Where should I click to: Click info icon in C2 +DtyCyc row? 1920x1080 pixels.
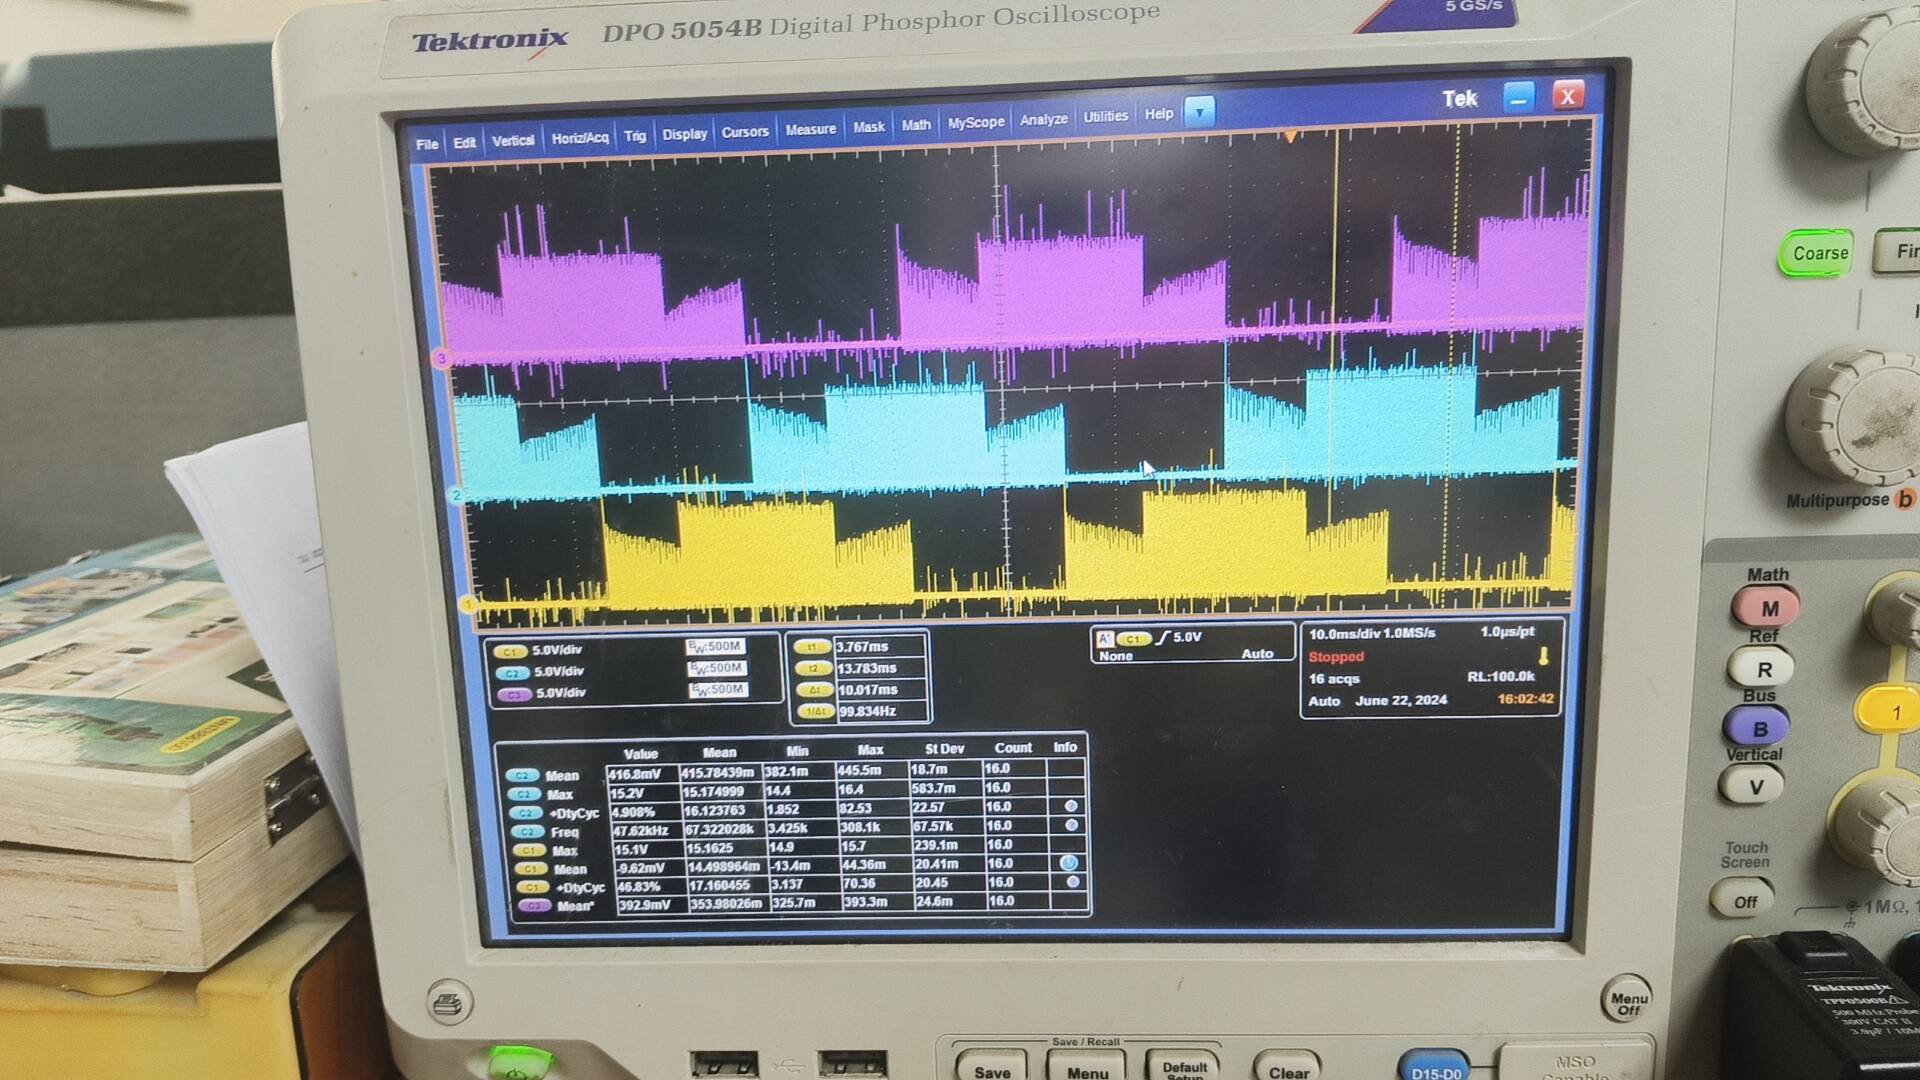pyautogui.click(x=1071, y=806)
